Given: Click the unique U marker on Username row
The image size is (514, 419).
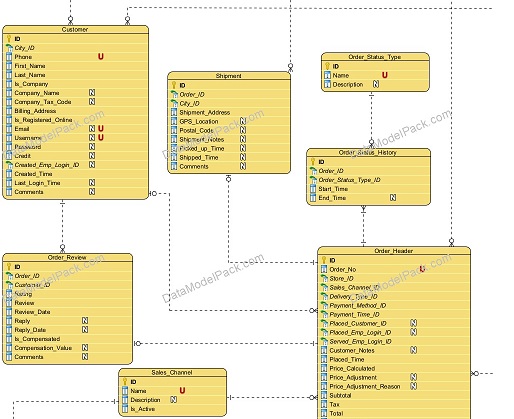Looking at the screenshot, I should click(101, 138).
